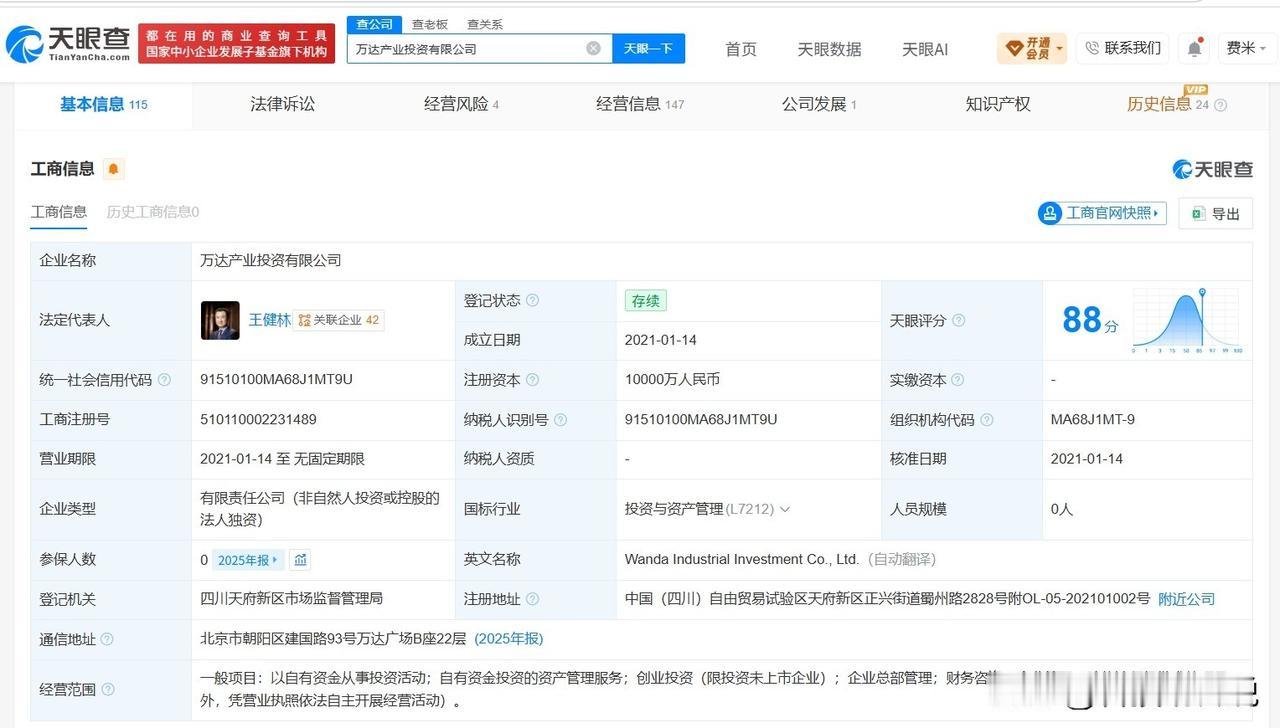Open the 知识产权 tab

tap(998, 104)
